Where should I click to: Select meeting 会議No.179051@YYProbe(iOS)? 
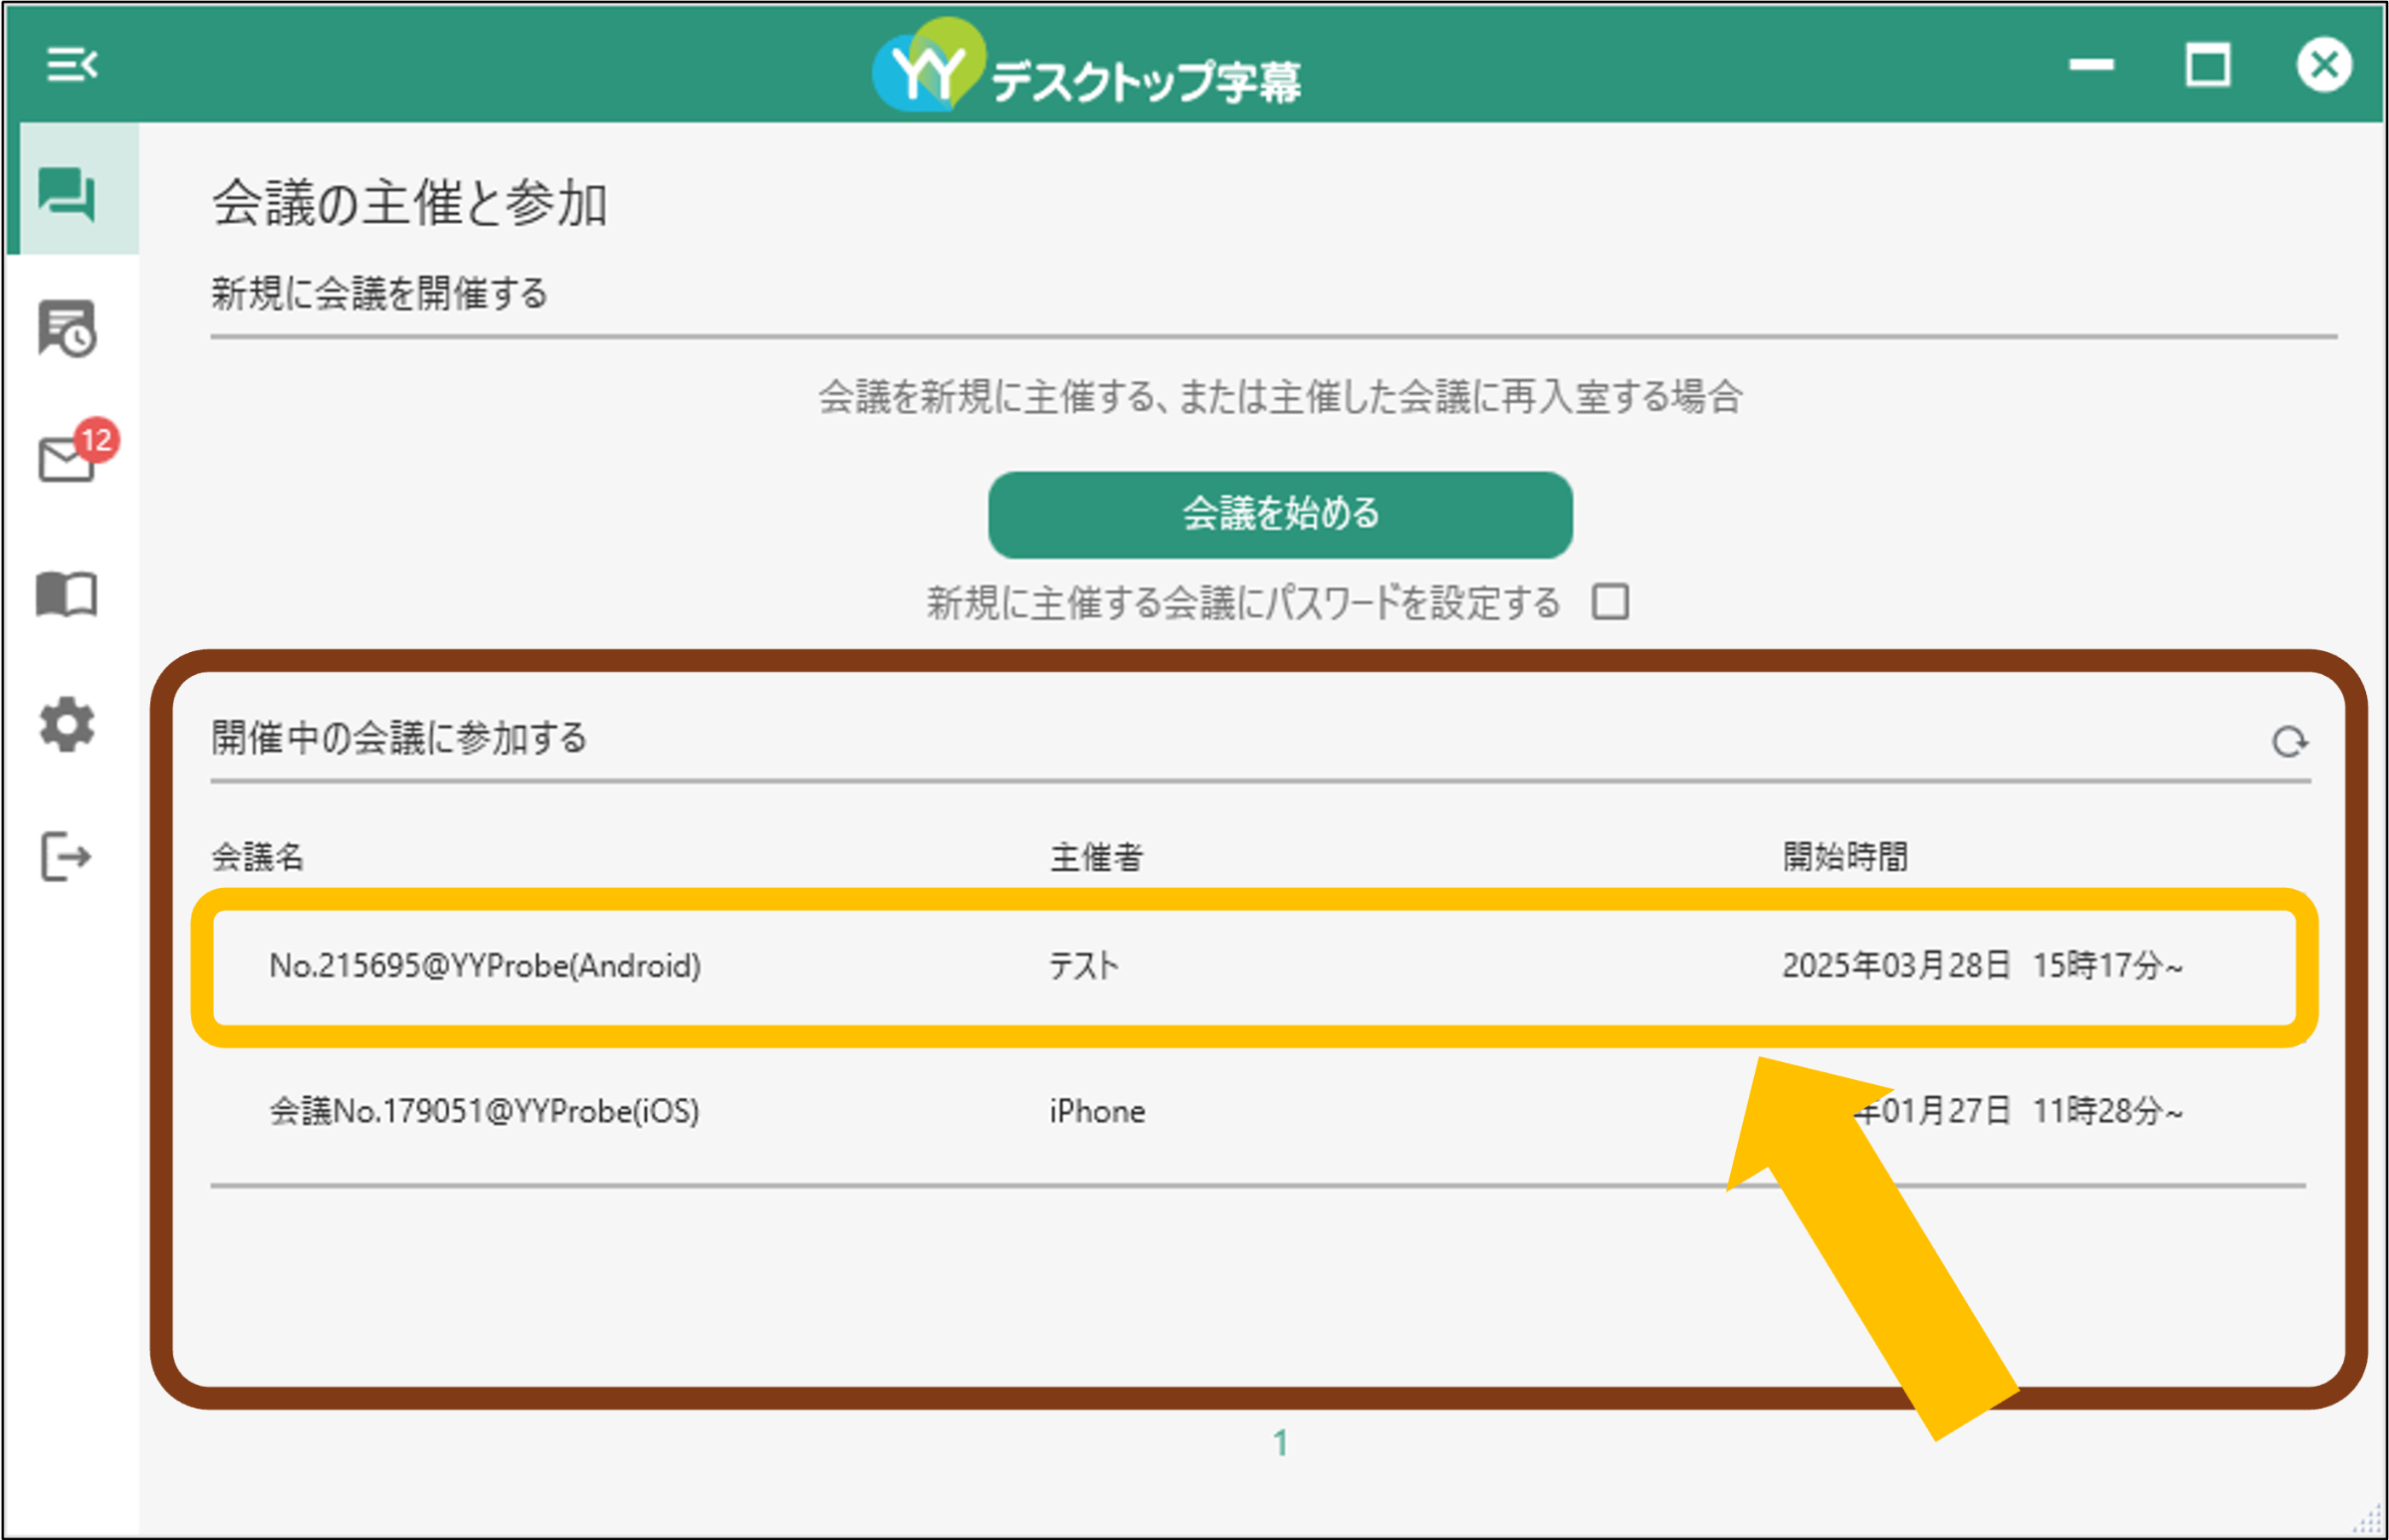[1255, 1111]
